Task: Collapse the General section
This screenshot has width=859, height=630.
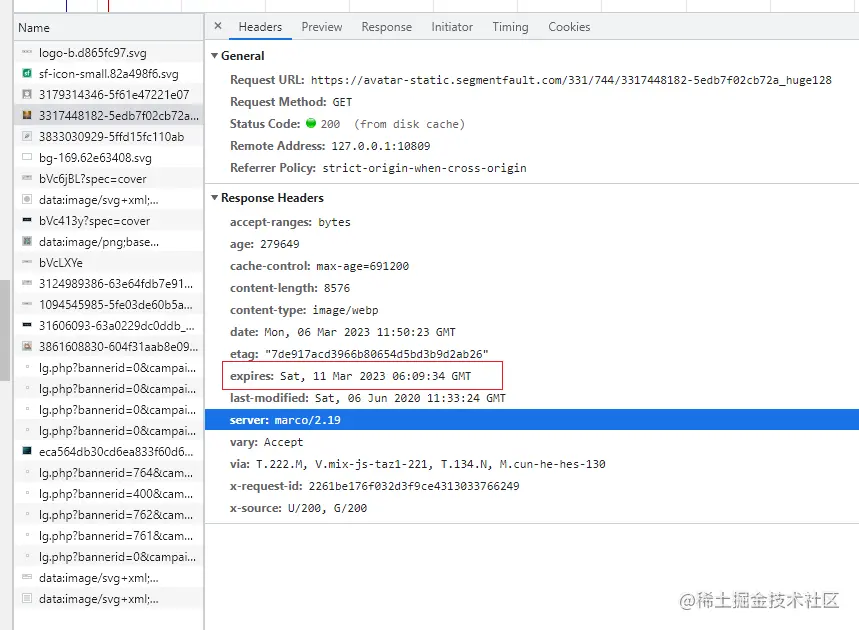Action: pyautogui.click(x=215, y=56)
